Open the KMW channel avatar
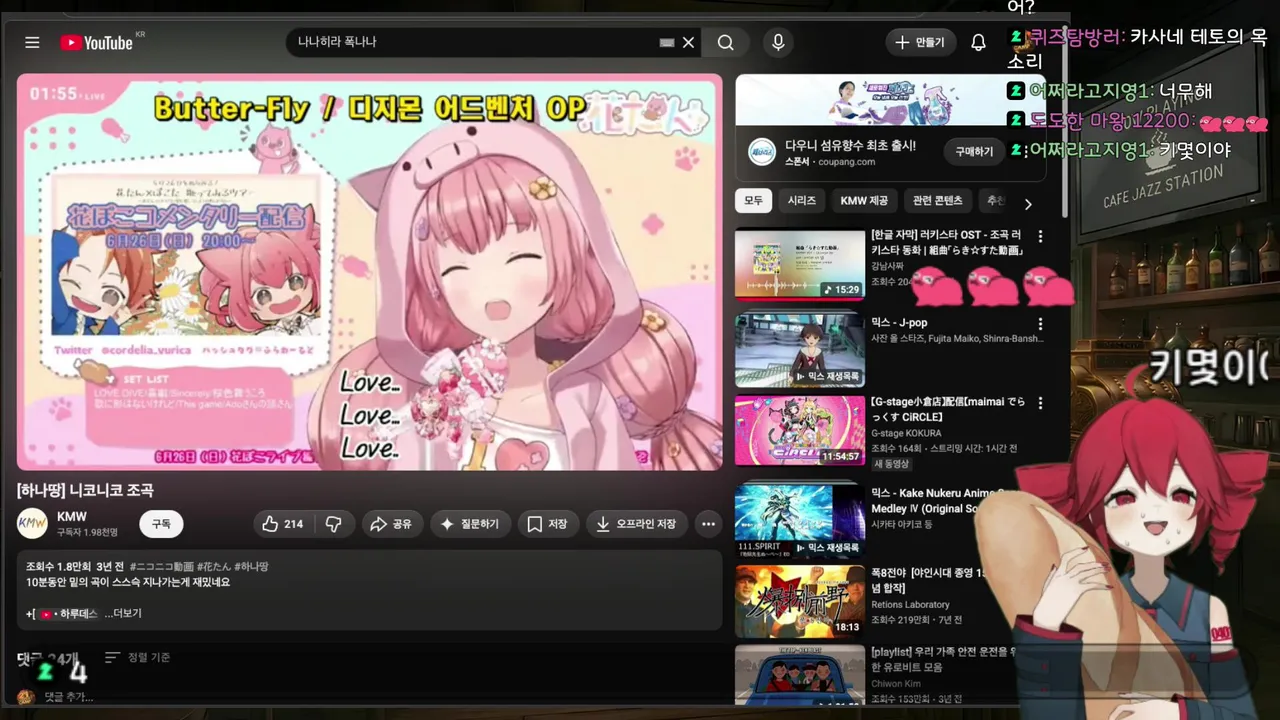 (x=32, y=524)
